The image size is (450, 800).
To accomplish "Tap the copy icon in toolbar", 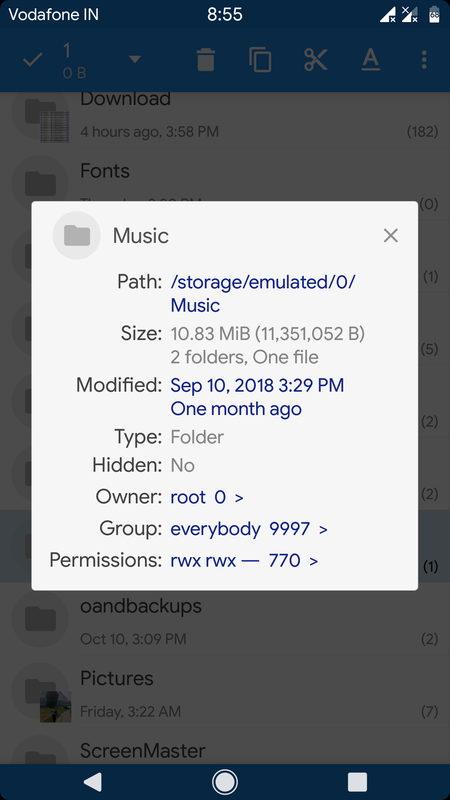I will [x=260, y=60].
